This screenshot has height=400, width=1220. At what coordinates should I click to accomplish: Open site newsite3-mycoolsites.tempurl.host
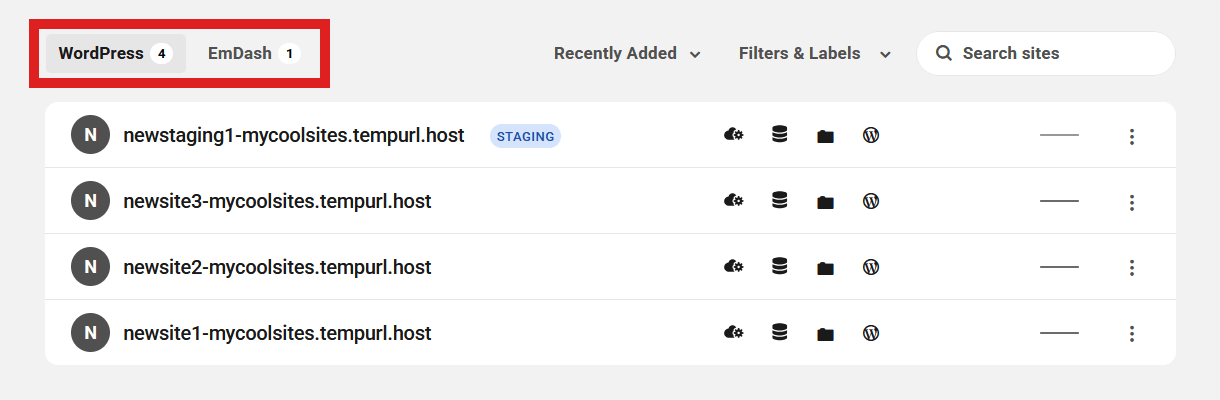point(277,201)
